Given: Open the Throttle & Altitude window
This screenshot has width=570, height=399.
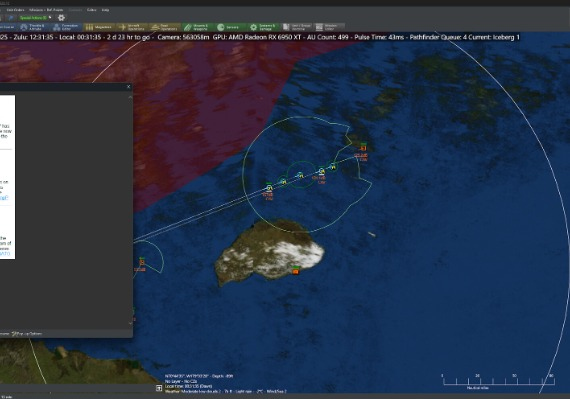Looking at the screenshot, I should (x=33, y=27).
